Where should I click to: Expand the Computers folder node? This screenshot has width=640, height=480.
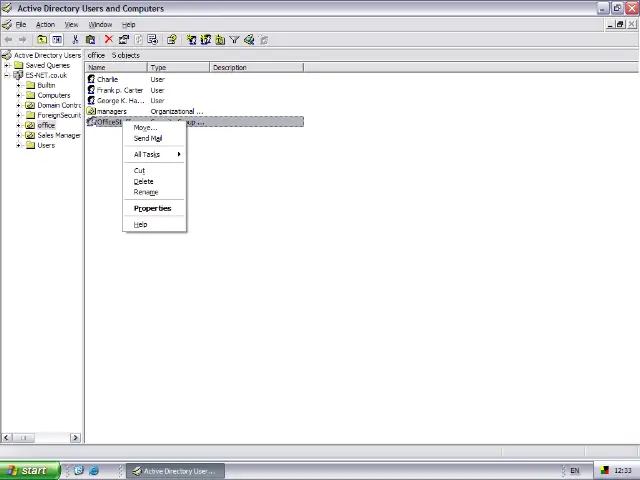coord(18,95)
